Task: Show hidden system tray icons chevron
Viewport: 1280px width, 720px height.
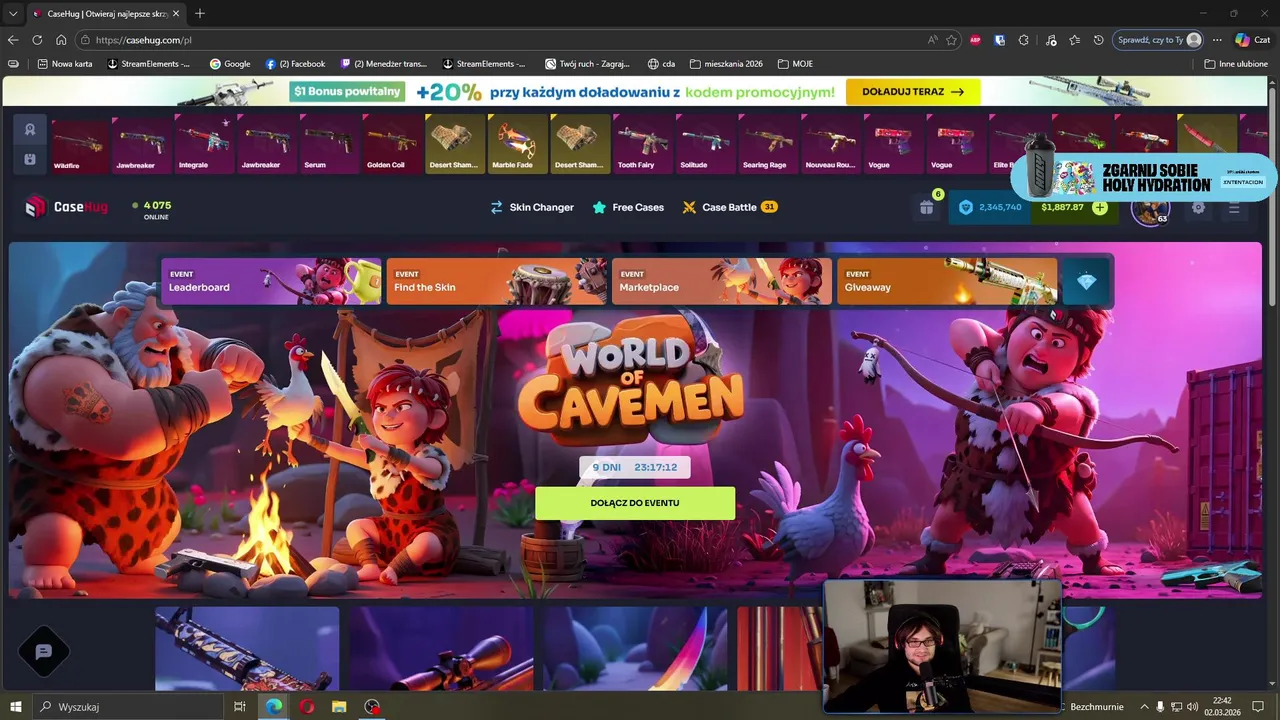Action: tap(1144, 707)
